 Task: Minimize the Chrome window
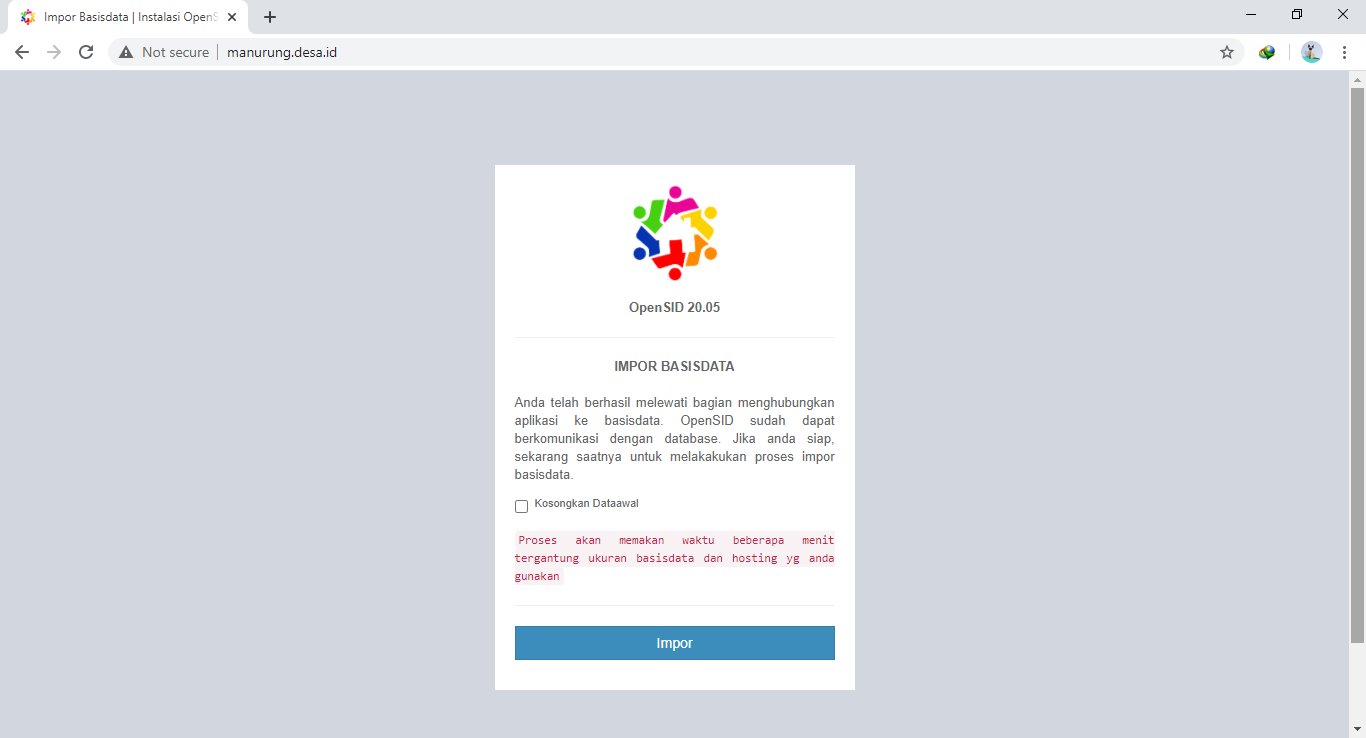coord(1251,14)
